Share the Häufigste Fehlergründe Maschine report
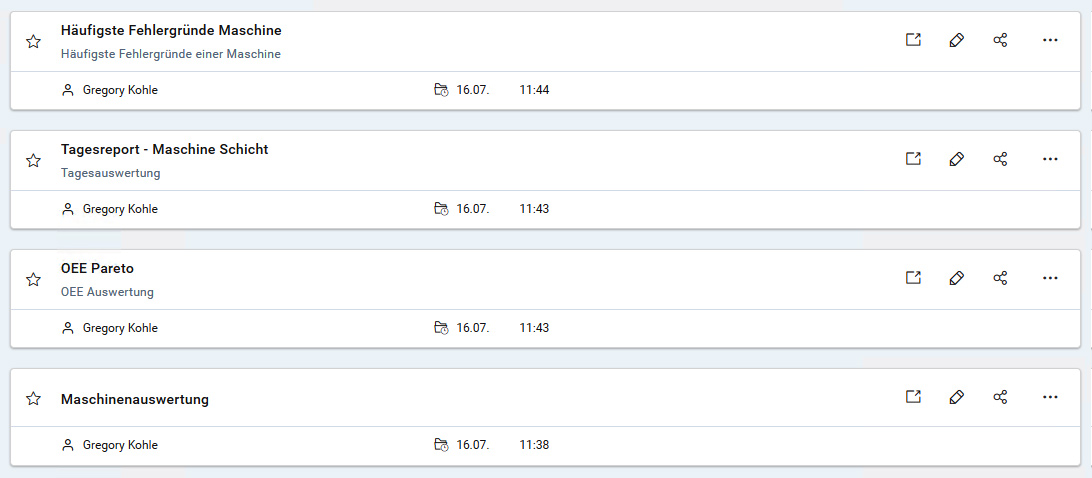This screenshot has height=478, width=1092. click(1000, 40)
